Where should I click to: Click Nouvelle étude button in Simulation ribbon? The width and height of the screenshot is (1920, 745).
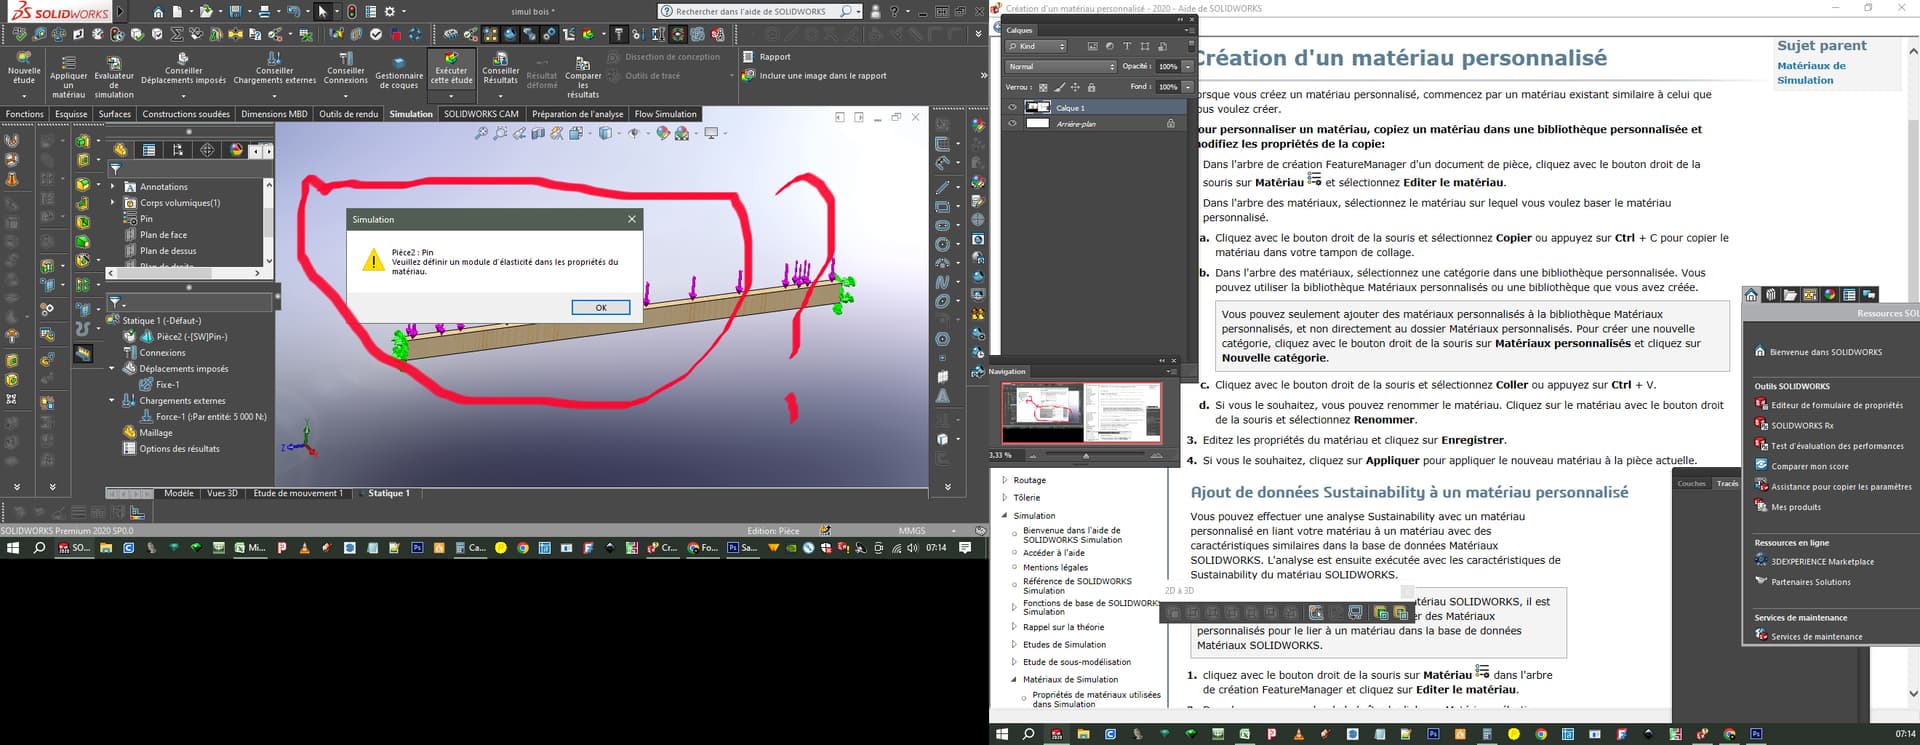pyautogui.click(x=24, y=68)
